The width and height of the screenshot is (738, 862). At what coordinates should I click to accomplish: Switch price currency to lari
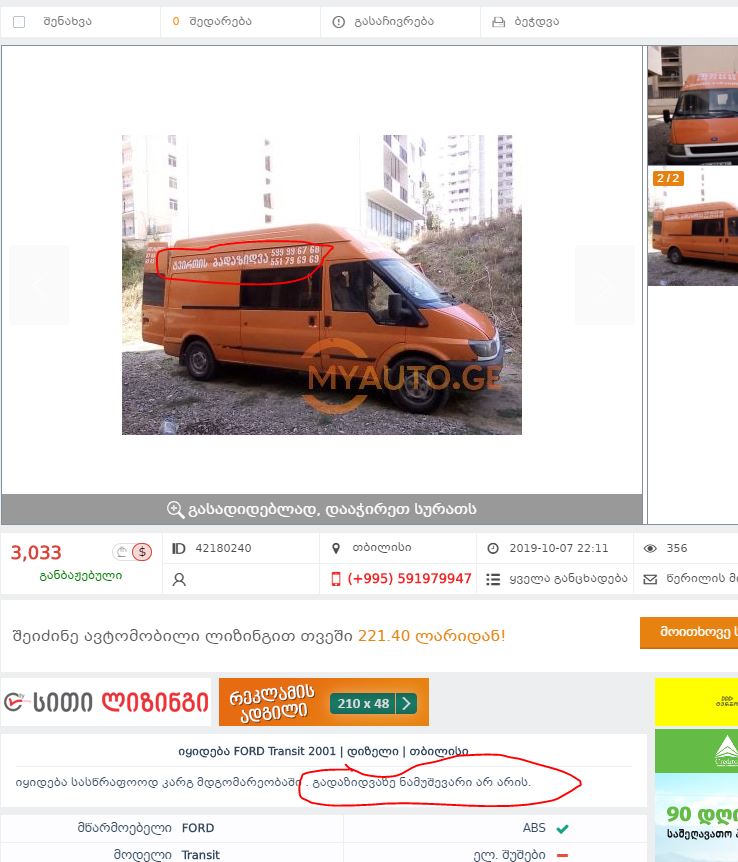coord(122,551)
